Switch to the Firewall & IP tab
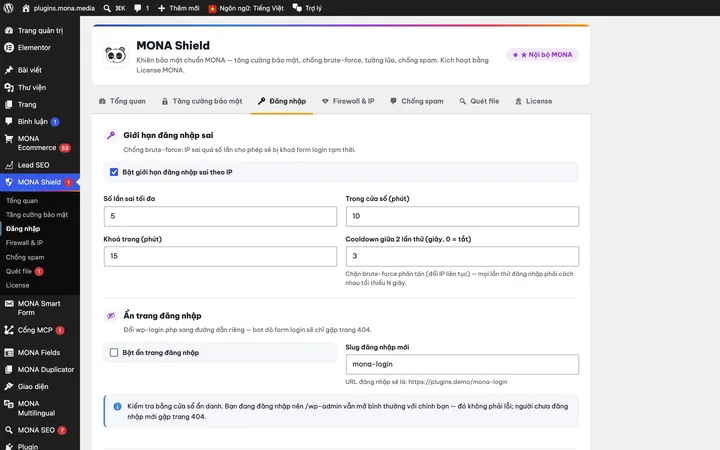 click(348, 101)
